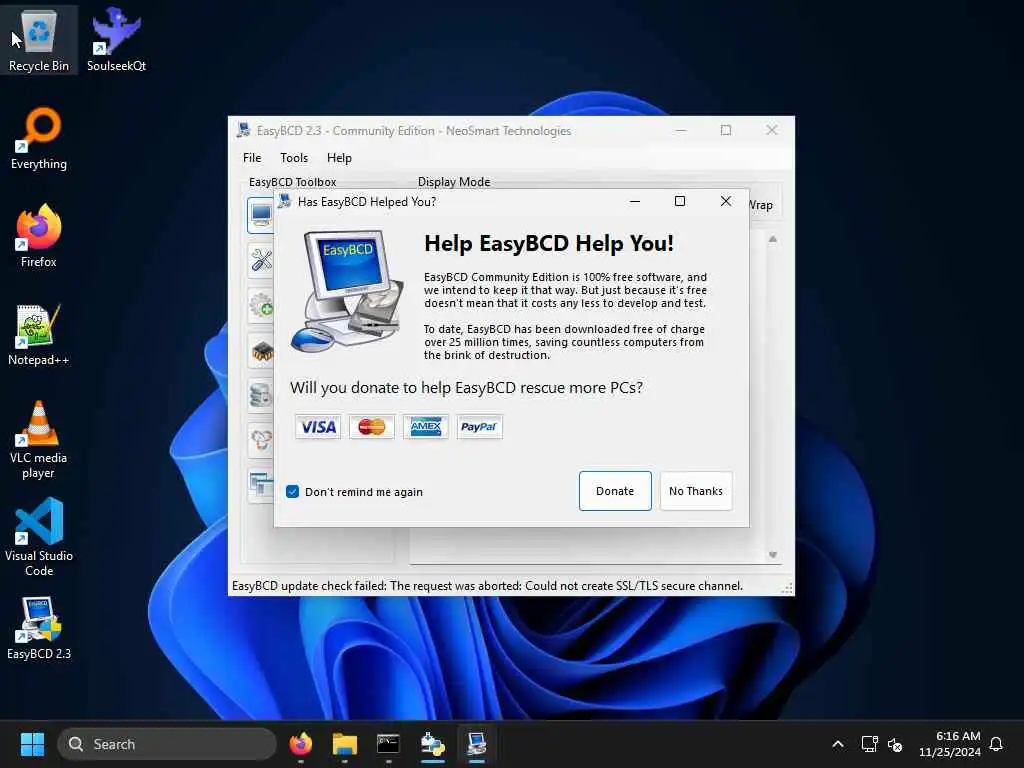Click 'Will you donate' question text
The image size is (1024, 768).
point(466,388)
